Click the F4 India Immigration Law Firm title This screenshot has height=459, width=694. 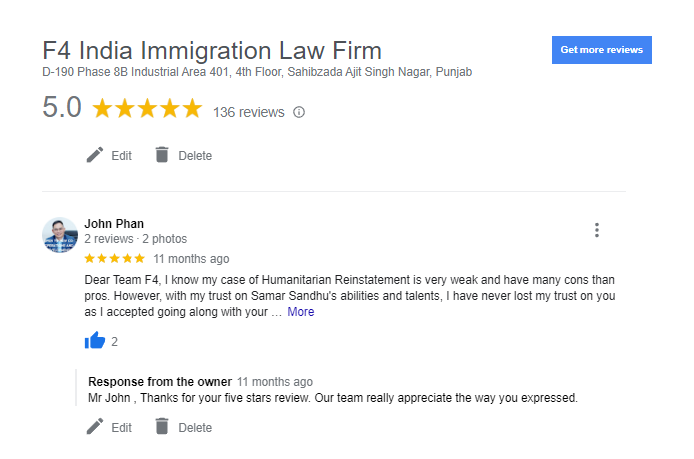pyautogui.click(x=212, y=51)
